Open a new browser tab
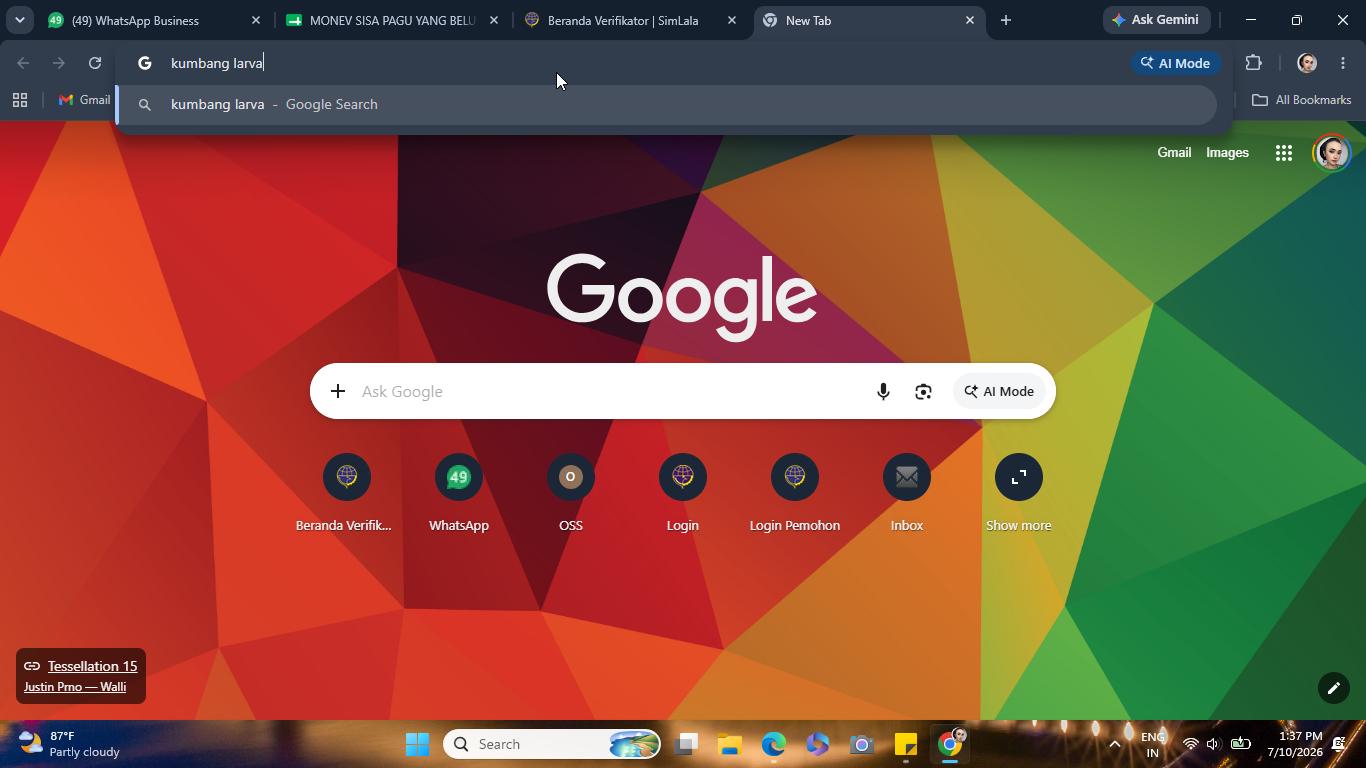Screen dimensions: 1366x768 (1006, 20)
